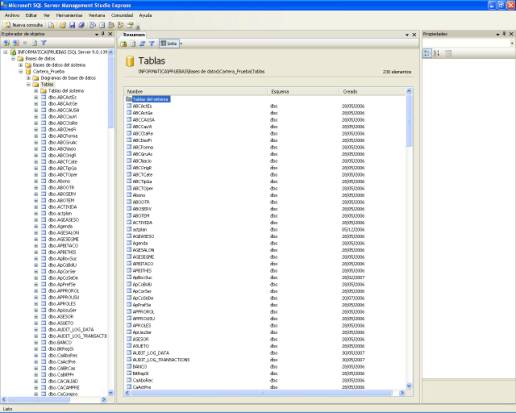516x413 pixels.
Task: Click the disconnect icon in Explorador de objetos toolbar
Action: pos(16,43)
